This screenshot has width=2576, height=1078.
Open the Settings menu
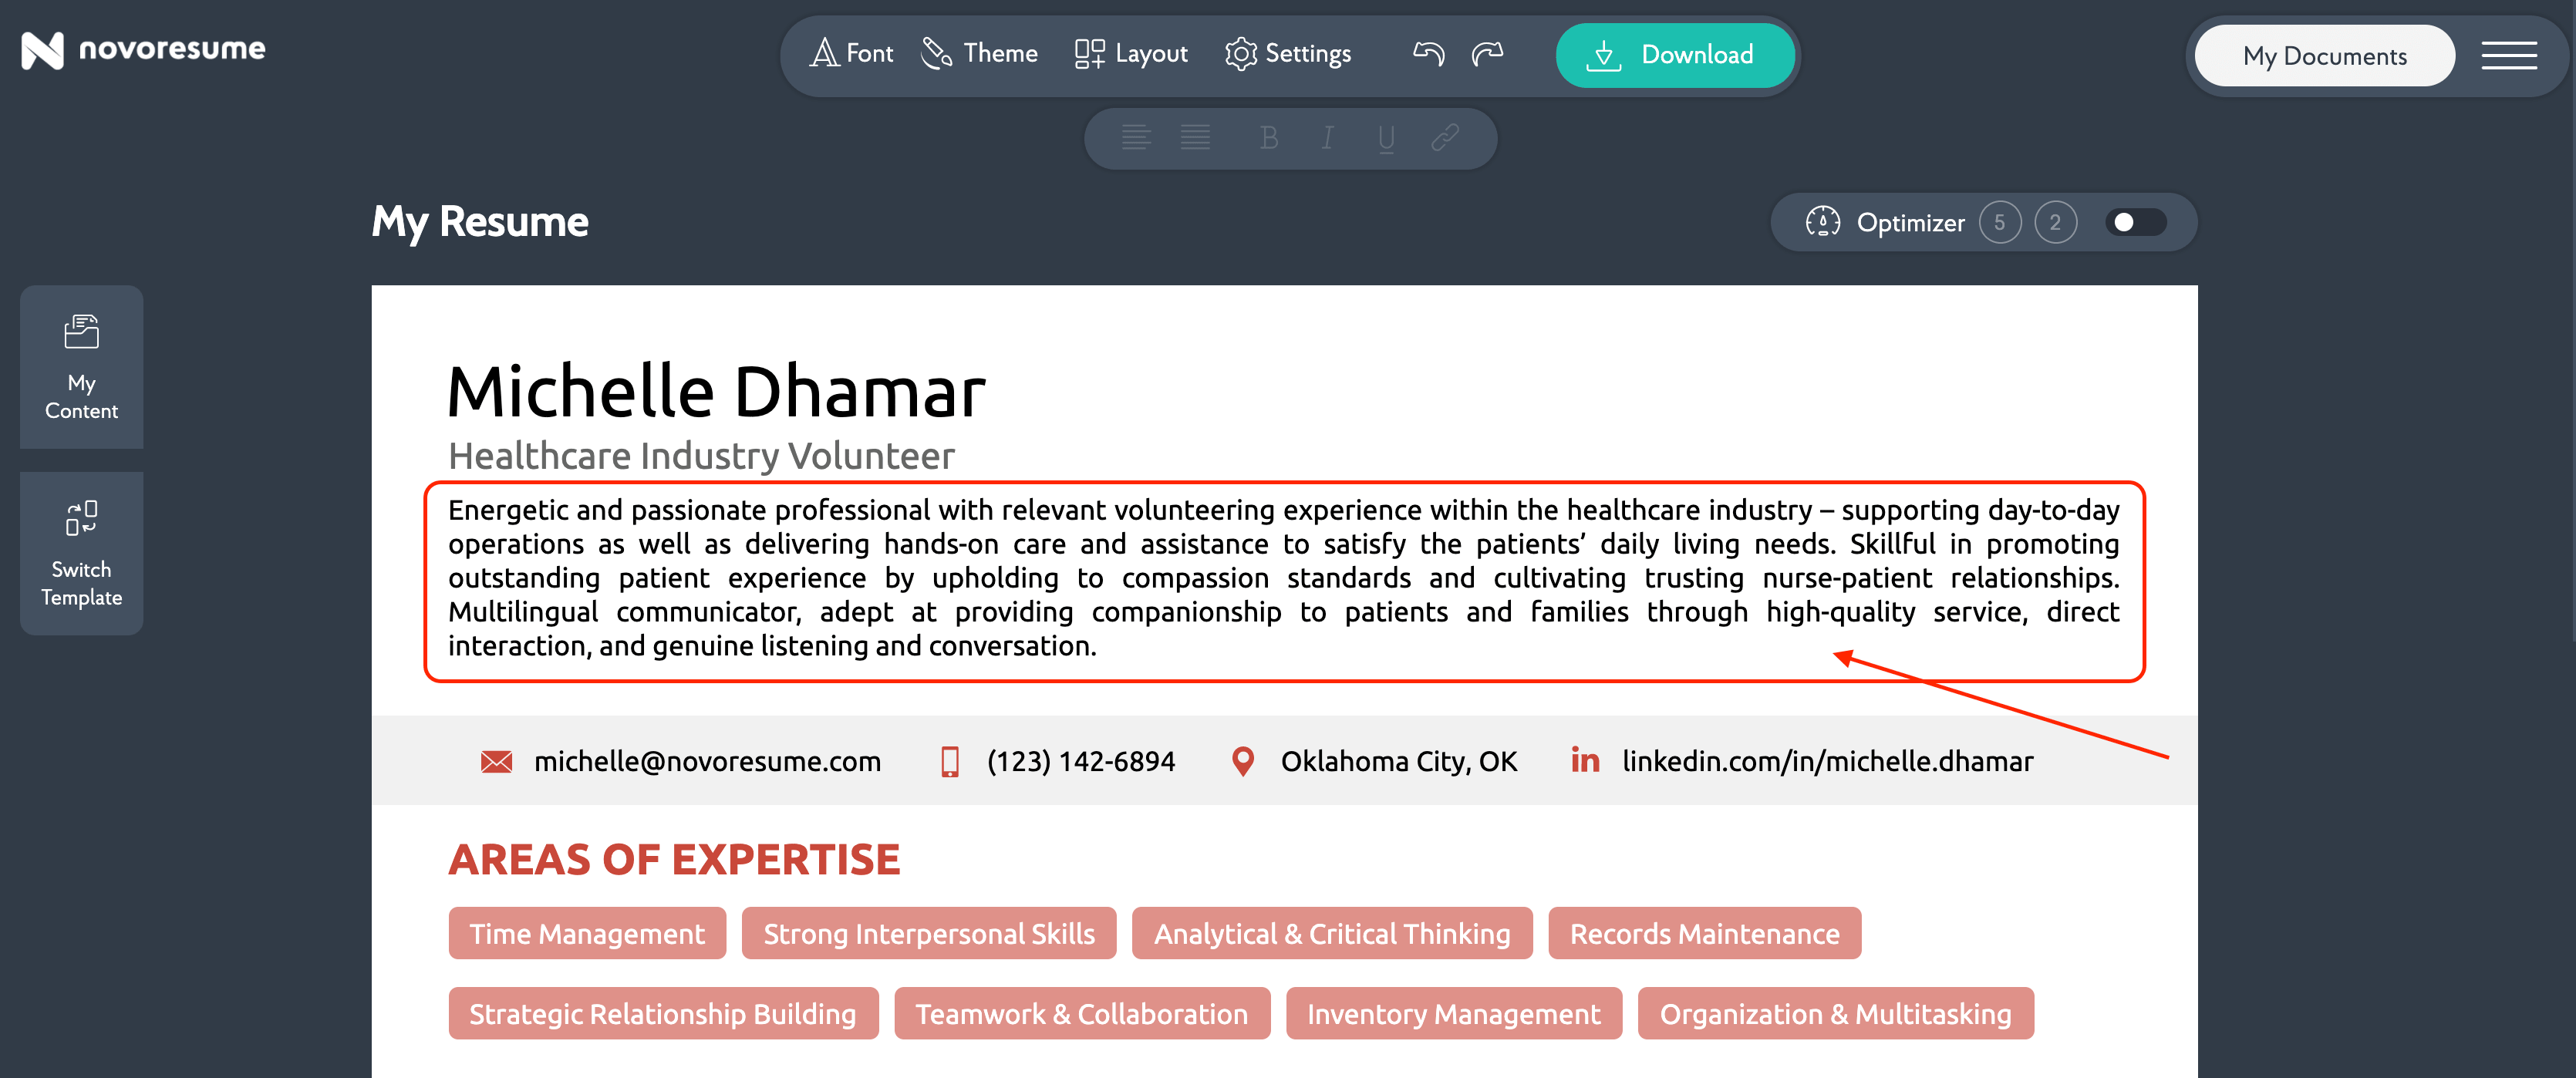1288,54
